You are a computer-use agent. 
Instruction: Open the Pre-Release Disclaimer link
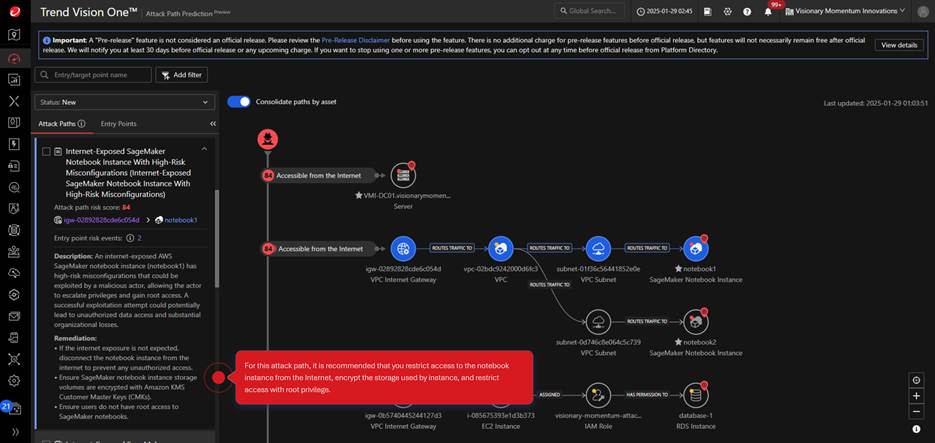[355, 40]
